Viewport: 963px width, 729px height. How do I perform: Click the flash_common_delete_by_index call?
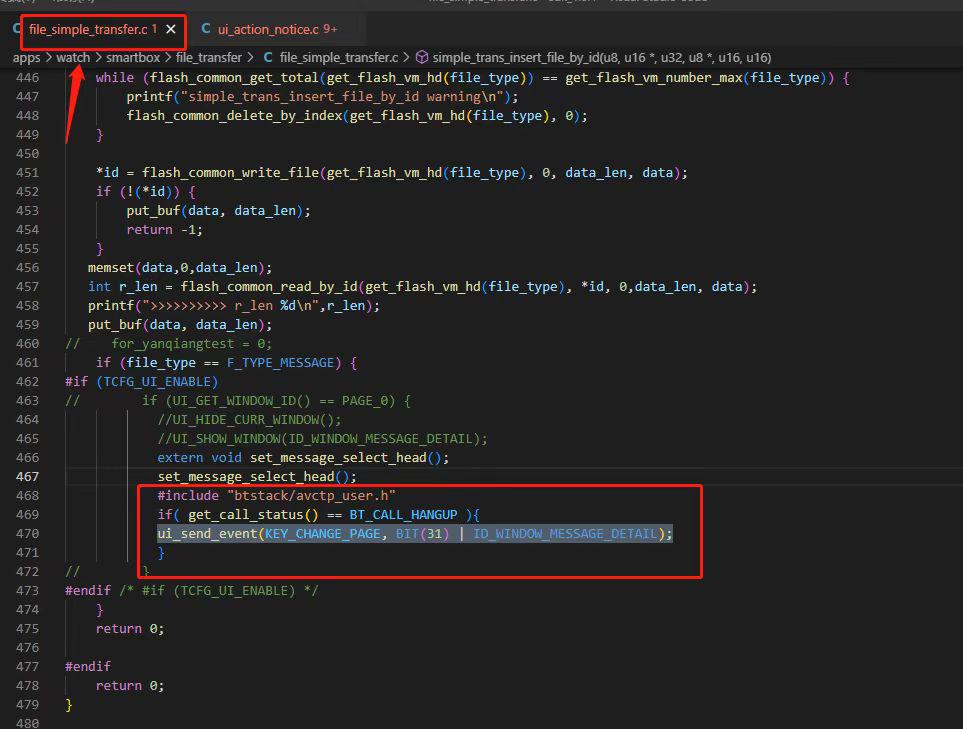tap(357, 116)
